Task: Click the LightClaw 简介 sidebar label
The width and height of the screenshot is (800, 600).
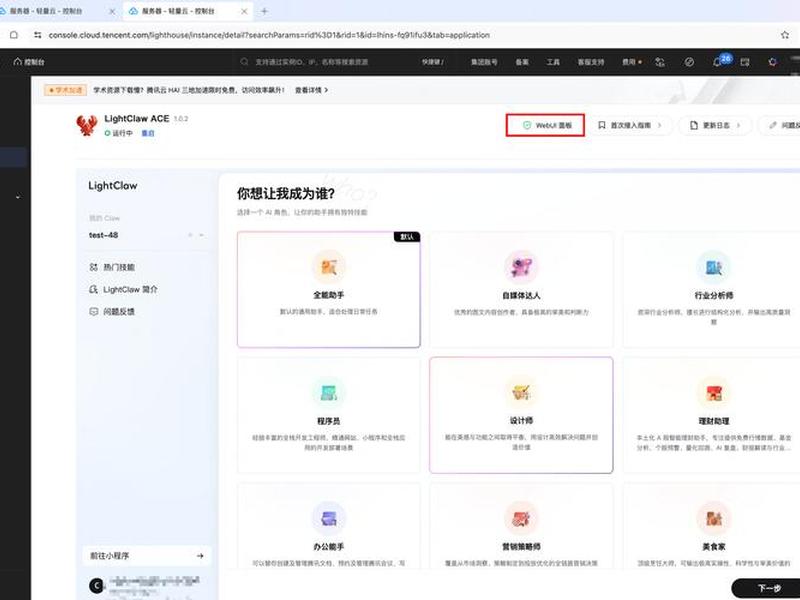Action: (x=131, y=289)
